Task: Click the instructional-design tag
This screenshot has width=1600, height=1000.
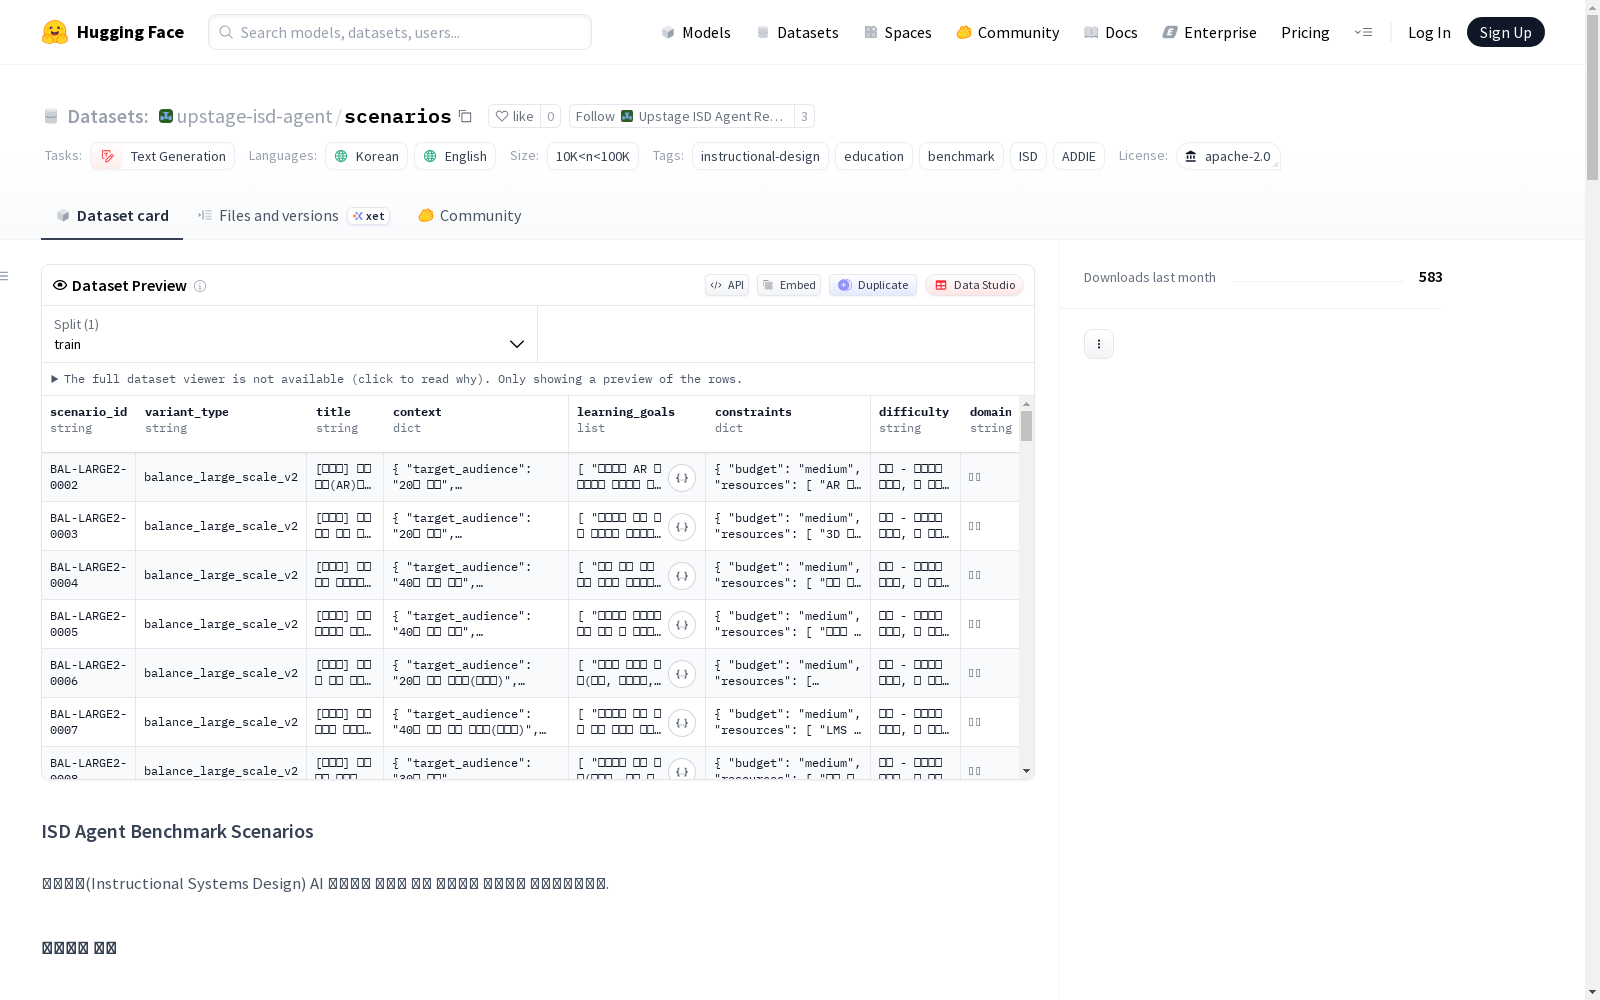Action: [760, 156]
